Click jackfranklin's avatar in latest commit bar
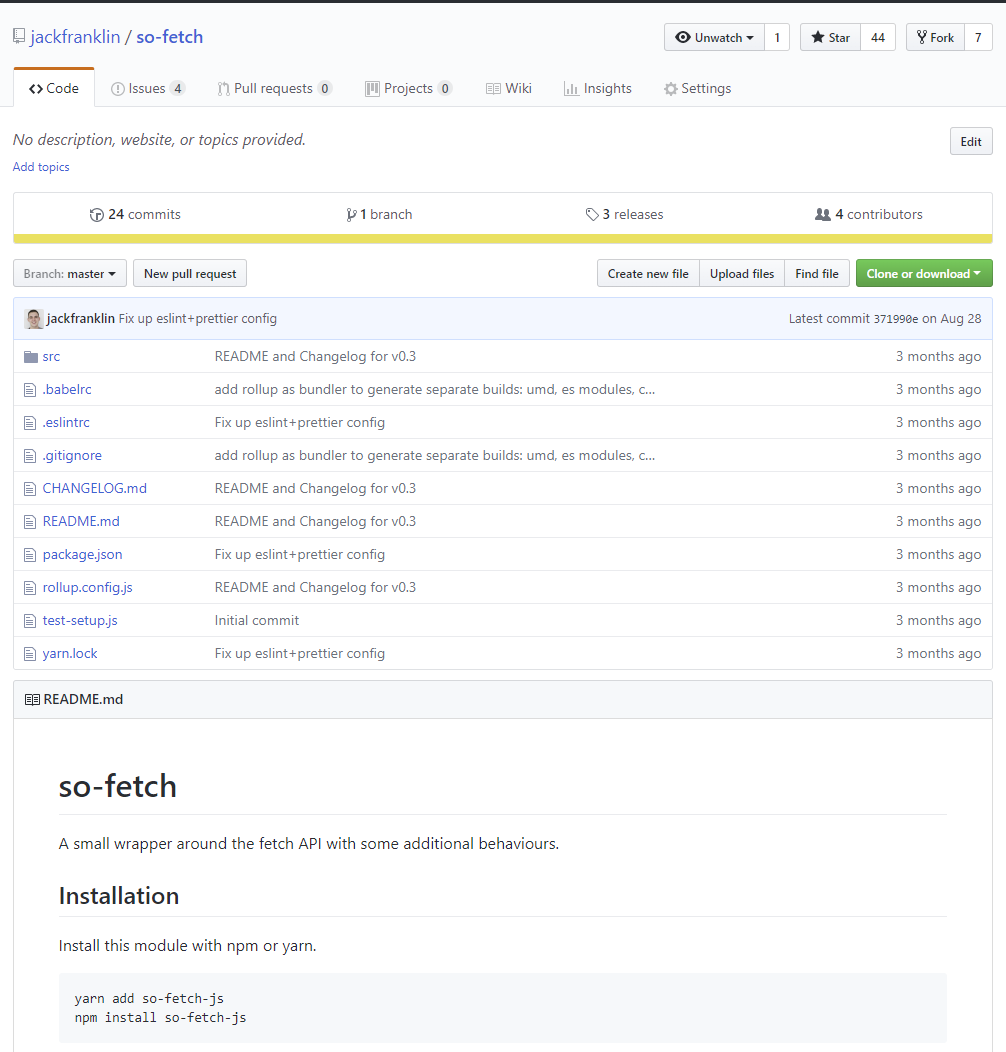Screen dimensions: 1006x1052 [x=34, y=319]
